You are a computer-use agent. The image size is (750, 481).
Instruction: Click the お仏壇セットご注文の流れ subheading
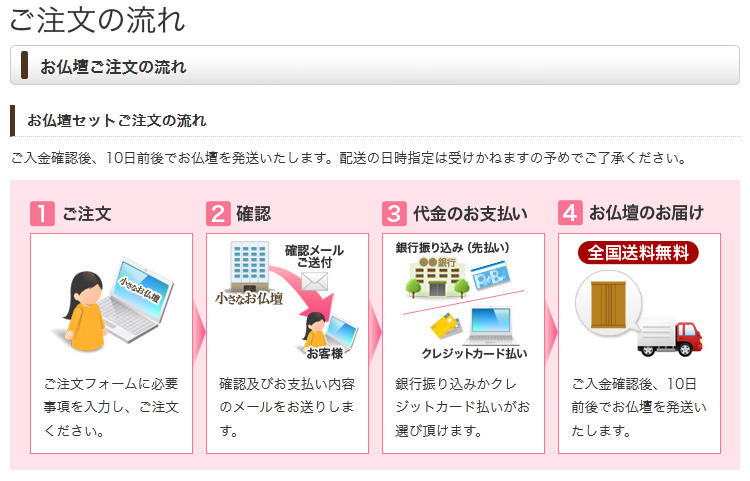coord(117,120)
